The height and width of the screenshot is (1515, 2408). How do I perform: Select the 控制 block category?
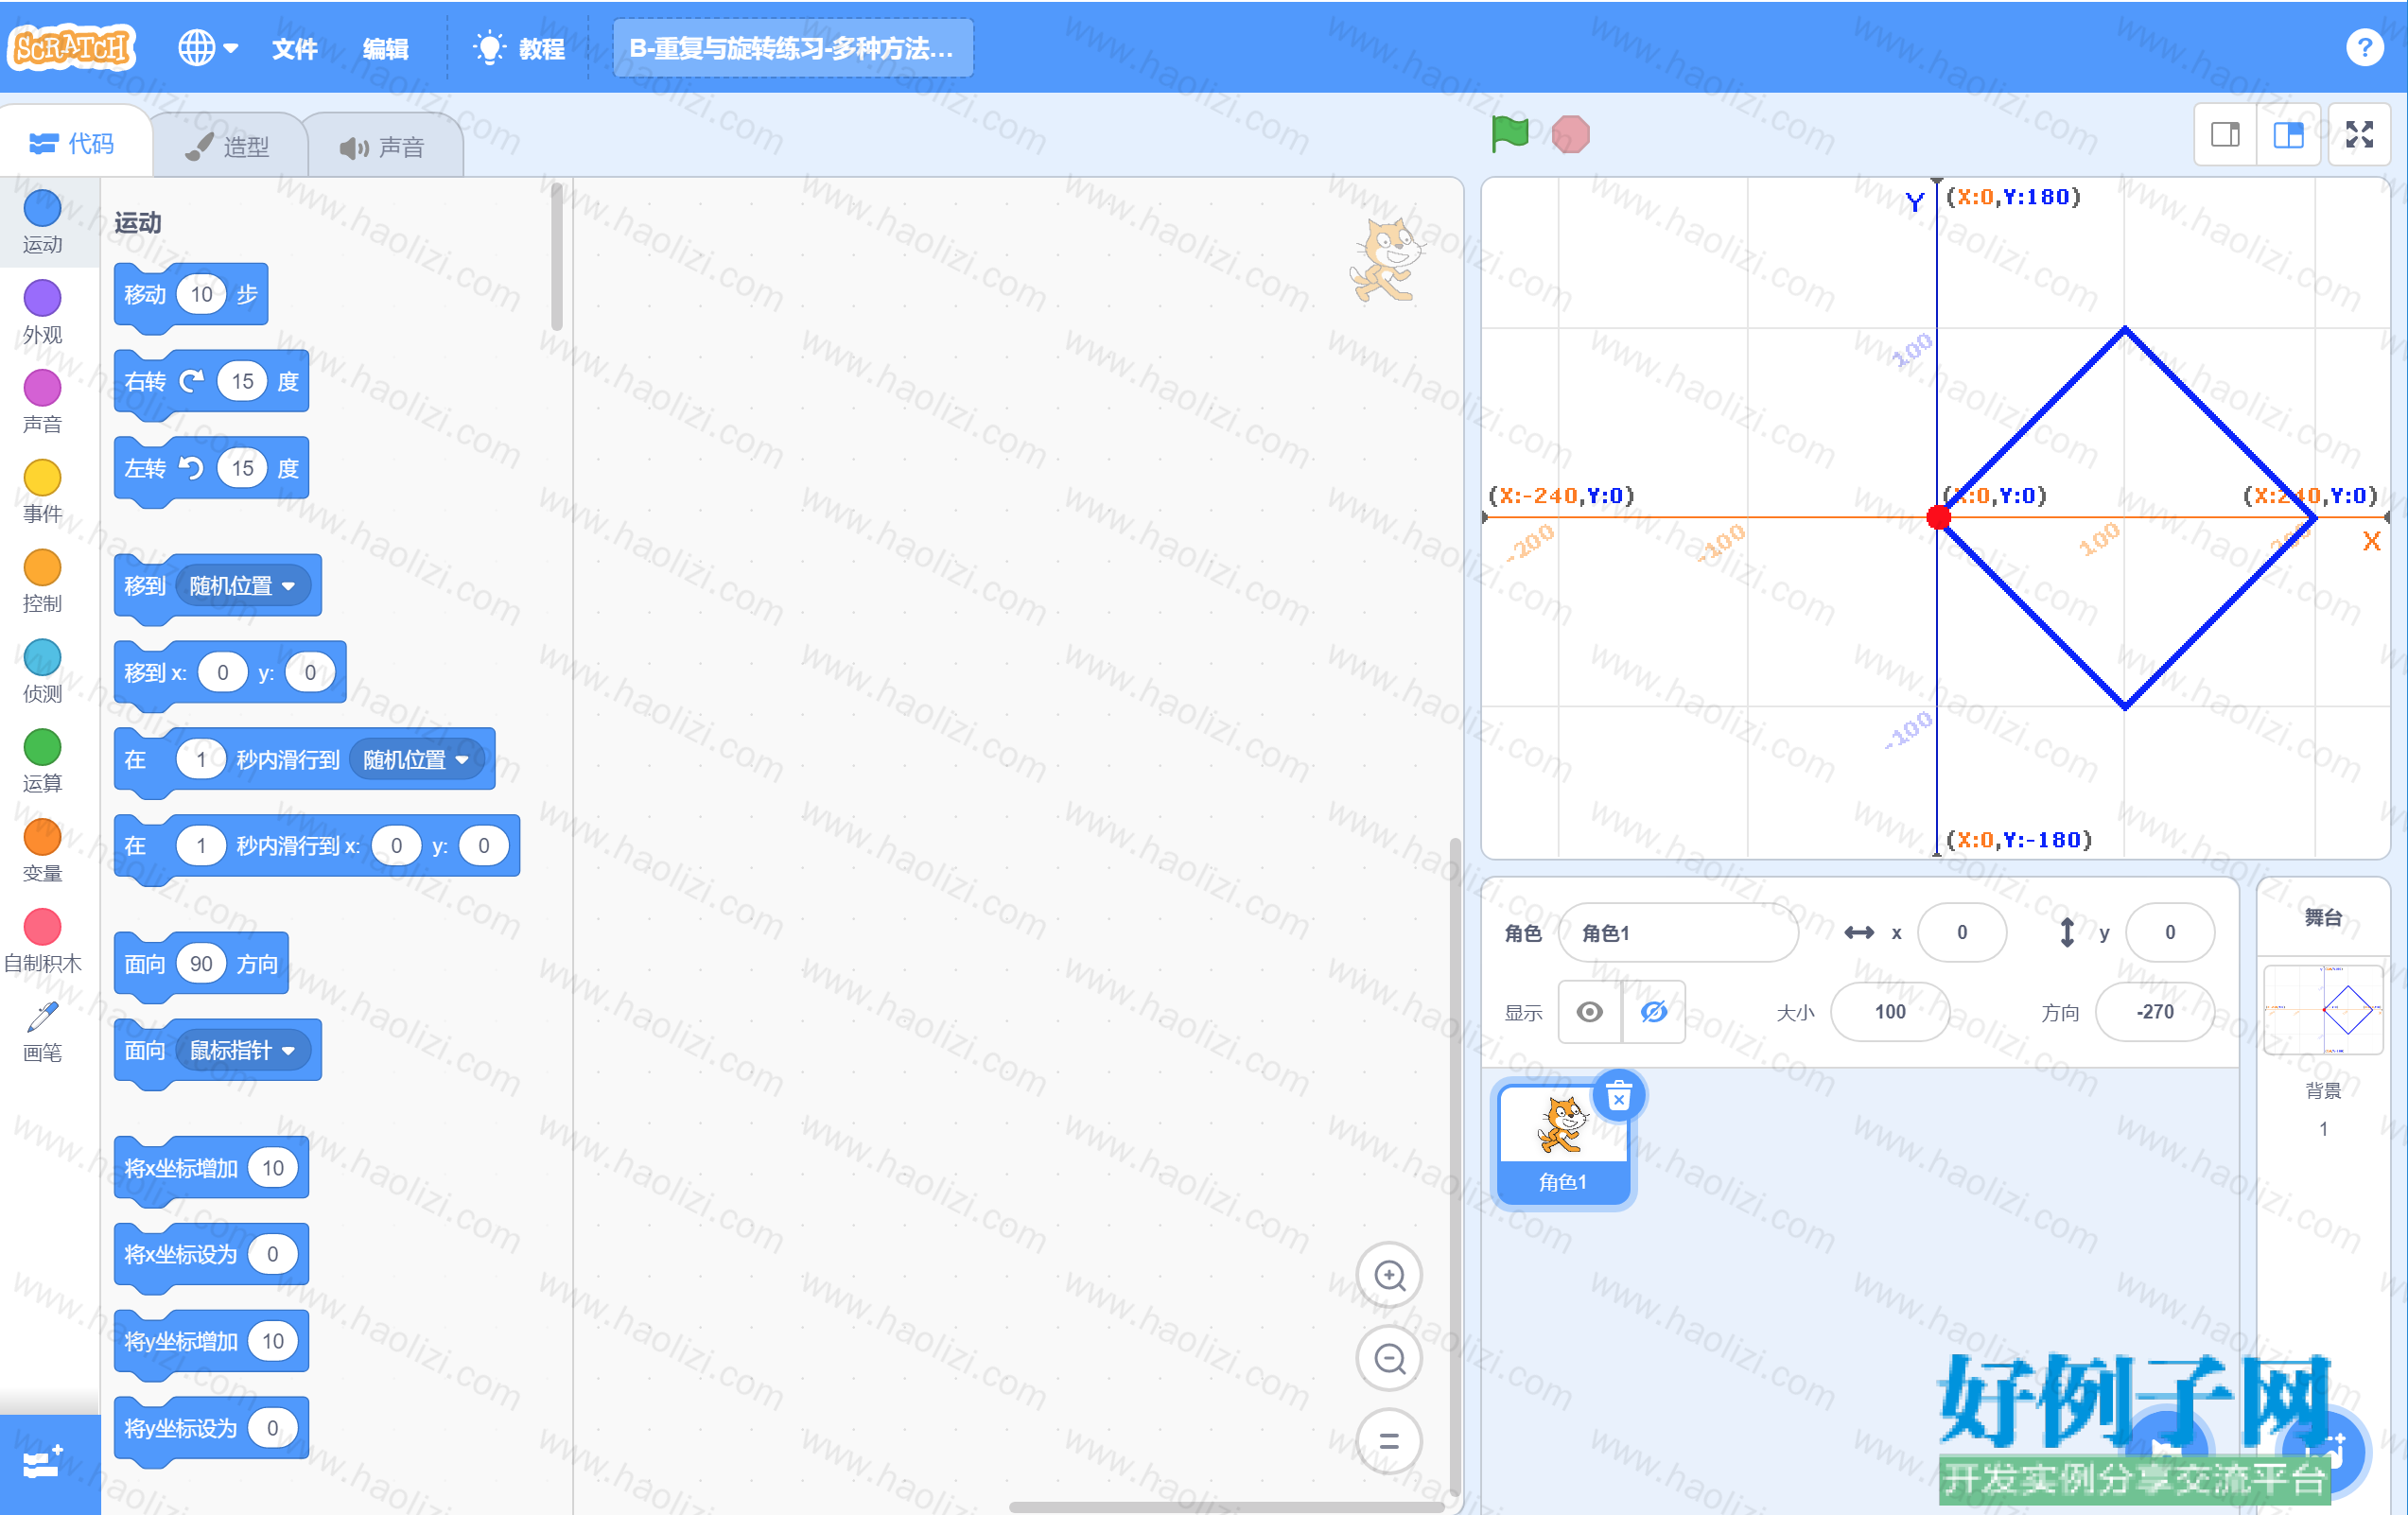coord(42,581)
